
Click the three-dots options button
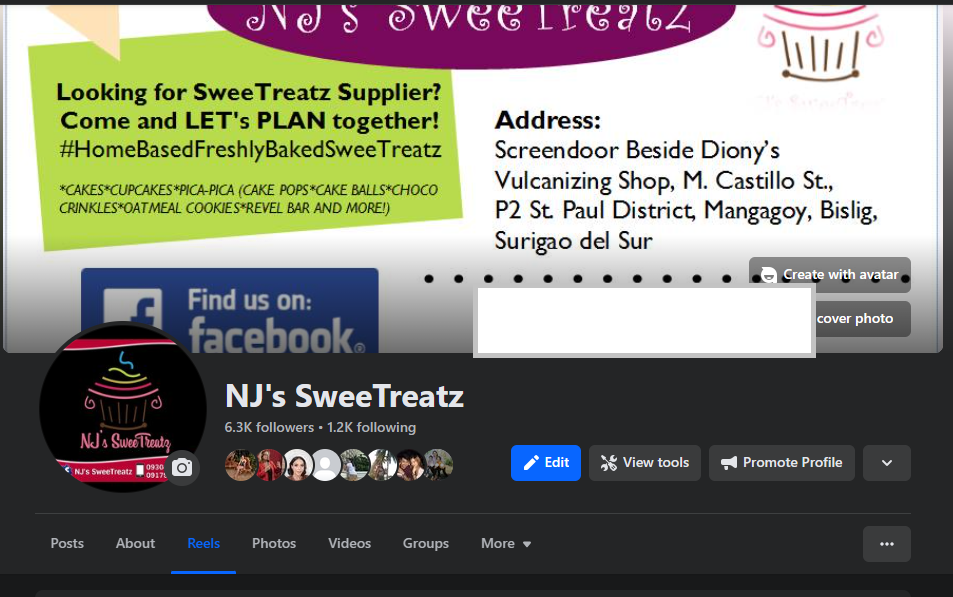[x=887, y=544]
